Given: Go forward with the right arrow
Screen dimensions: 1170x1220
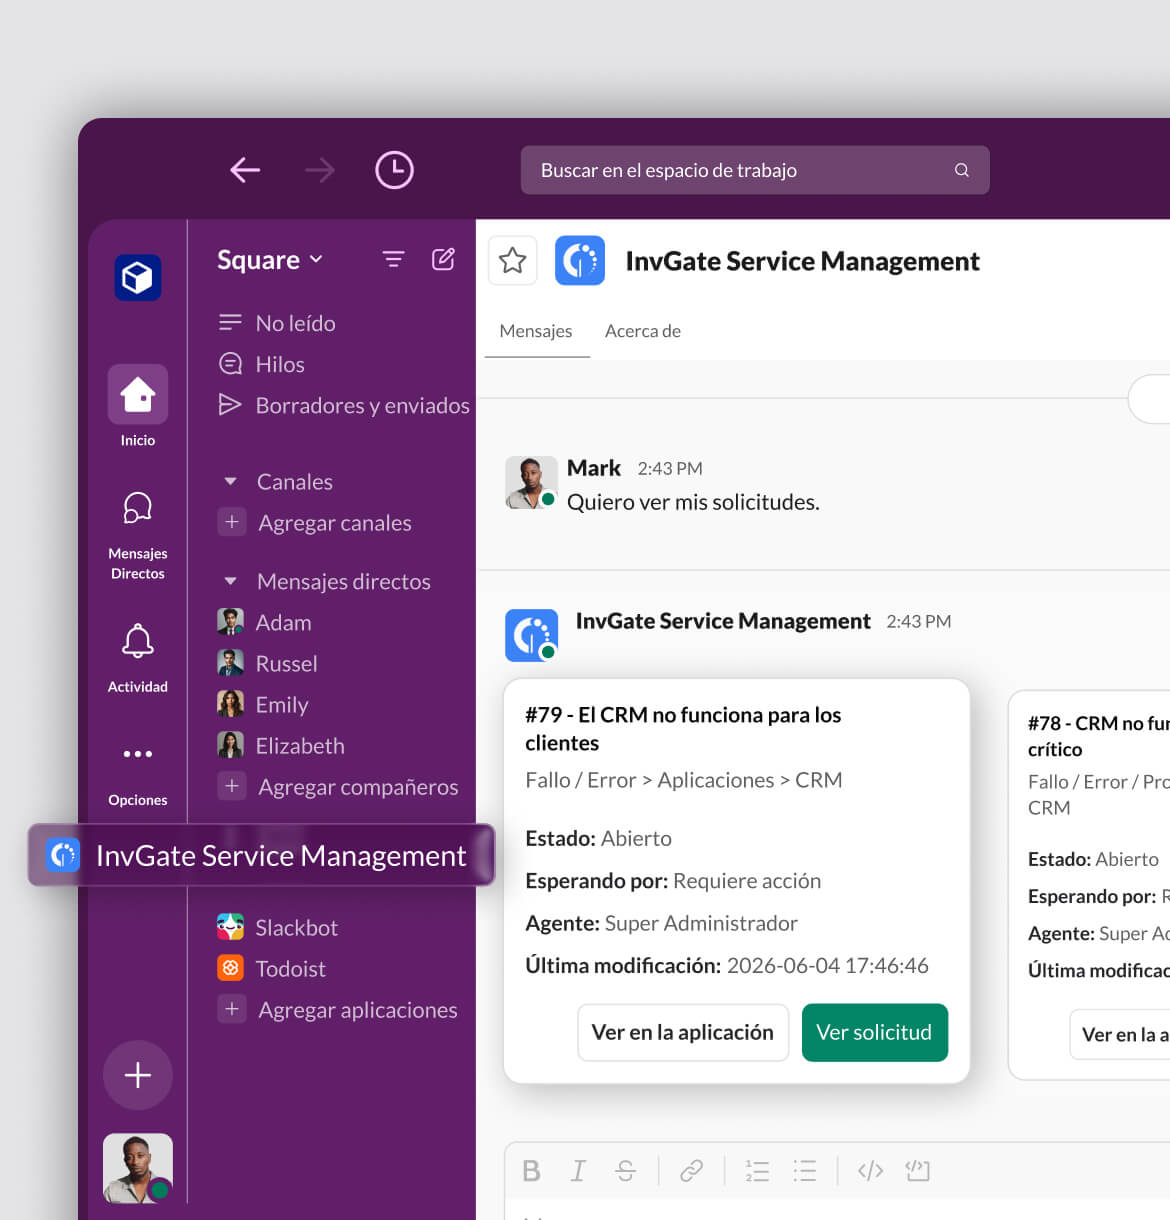Looking at the screenshot, I should coord(320,170).
